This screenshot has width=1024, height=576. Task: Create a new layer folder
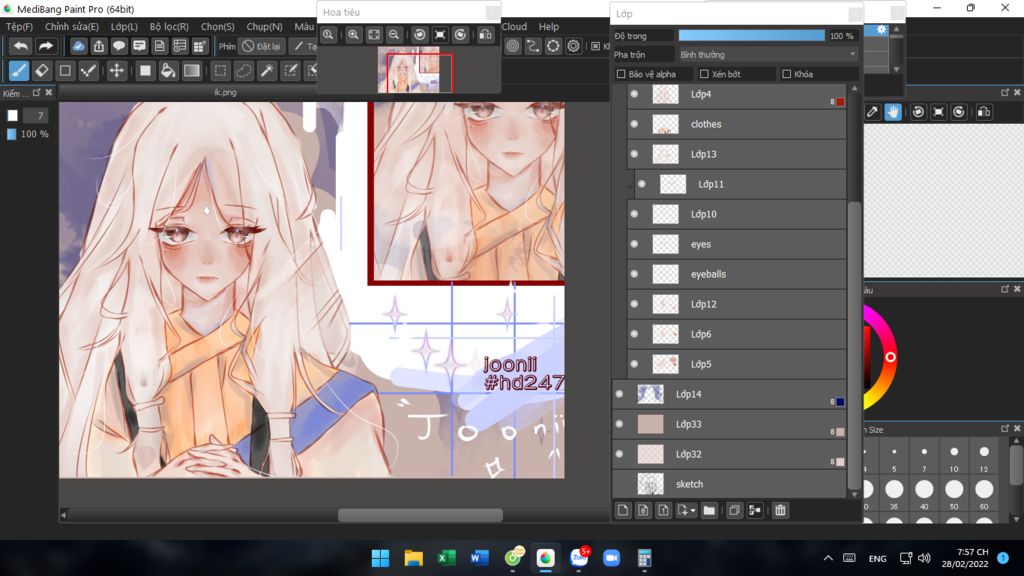click(709, 510)
